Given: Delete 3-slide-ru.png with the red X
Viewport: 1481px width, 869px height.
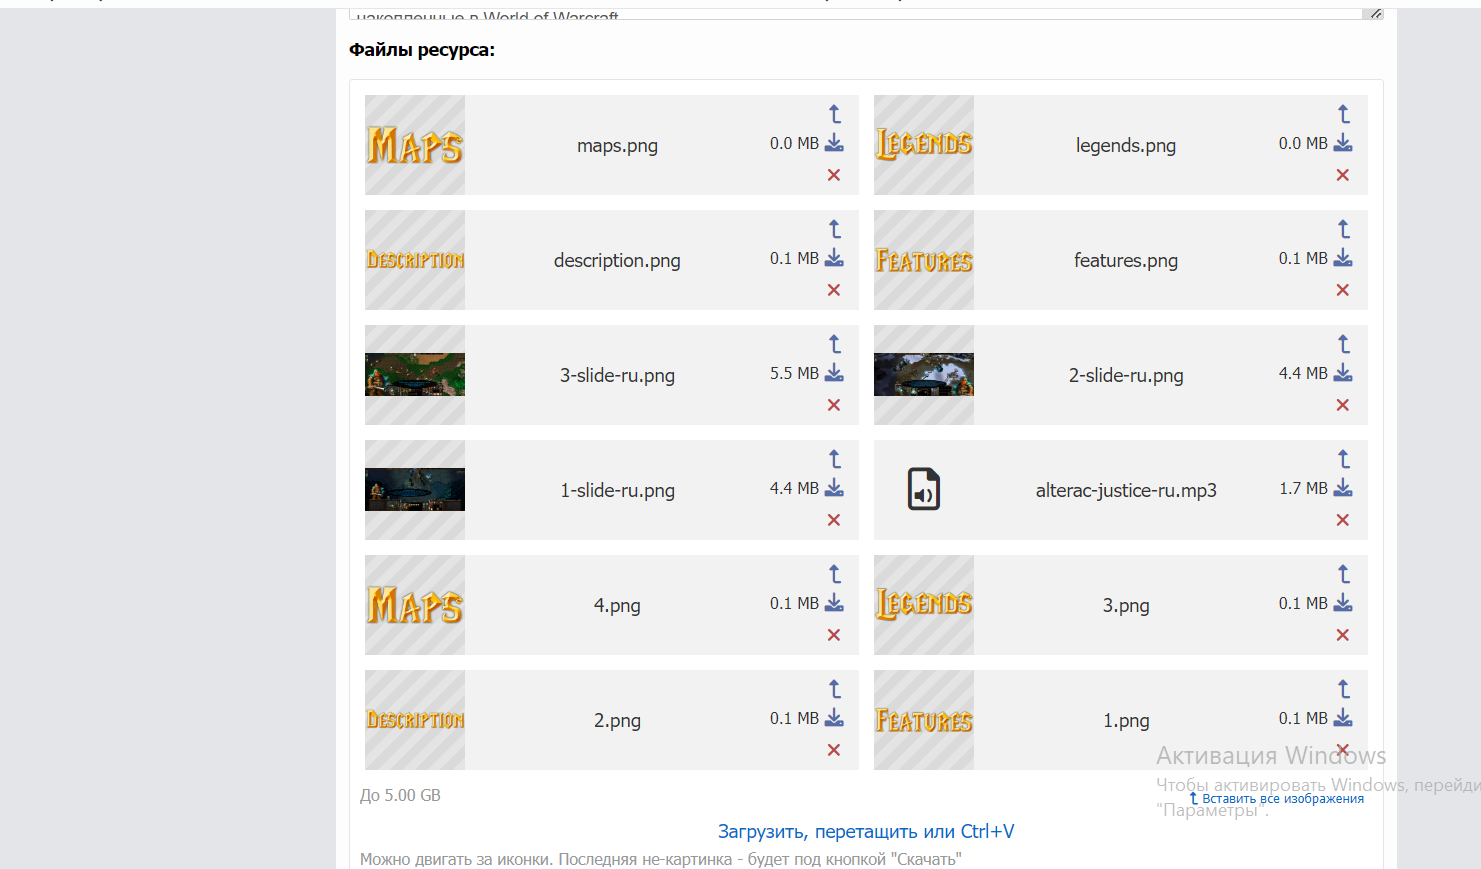Looking at the screenshot, I should pos(834,405).
